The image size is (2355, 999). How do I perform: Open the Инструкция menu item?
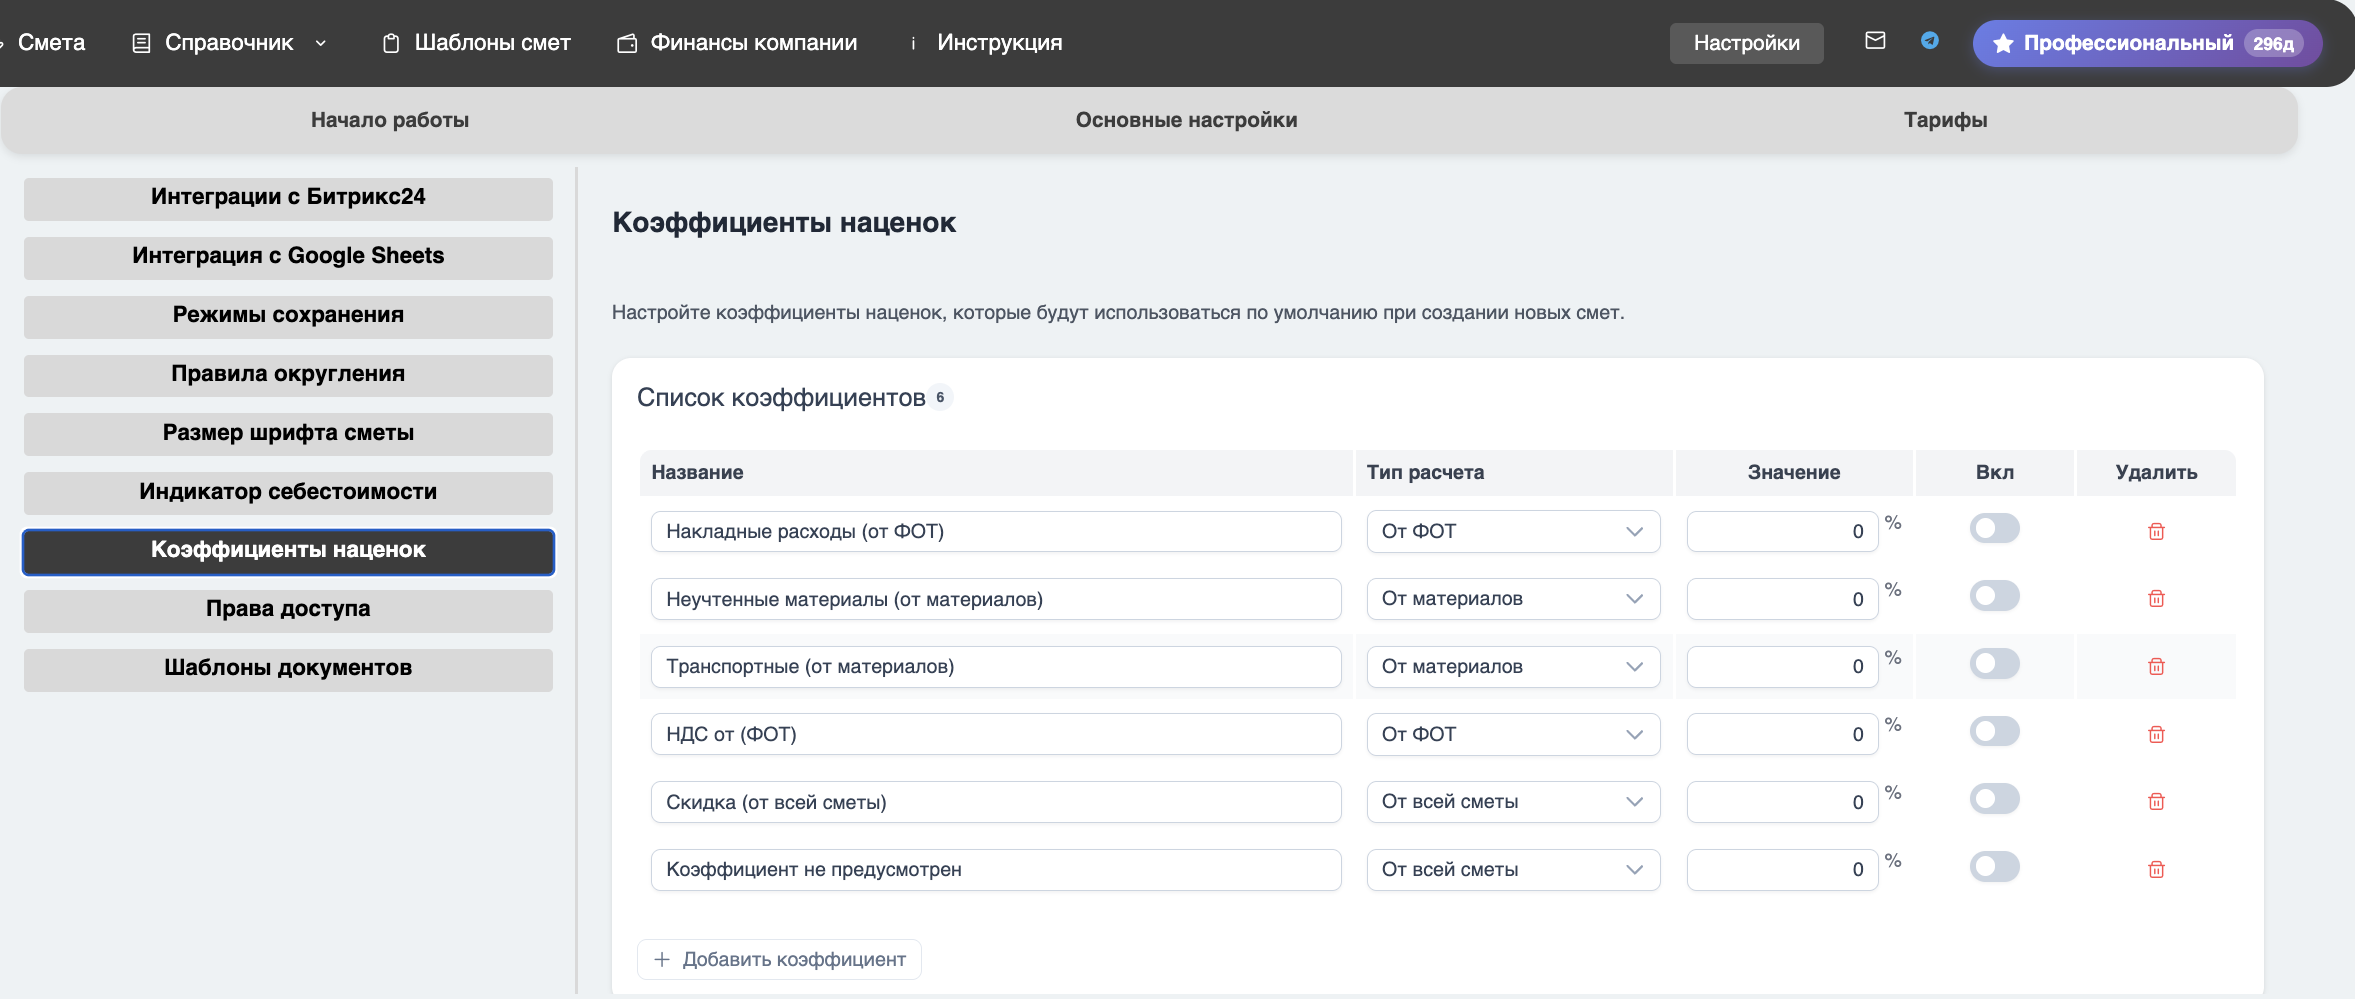tap(986, 43)
